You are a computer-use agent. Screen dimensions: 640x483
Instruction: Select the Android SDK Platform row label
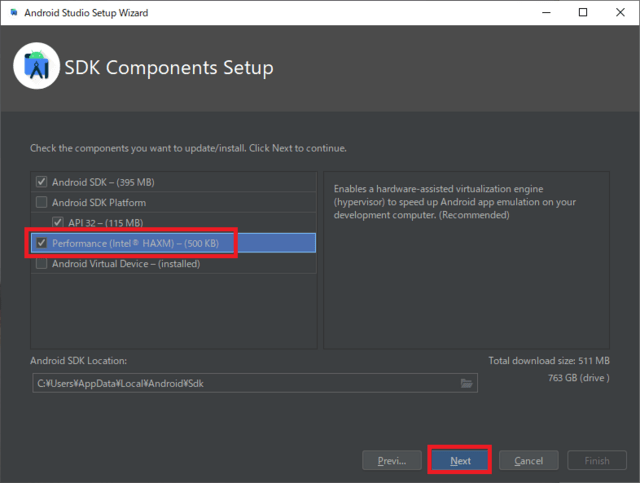(x=99, y=202)
